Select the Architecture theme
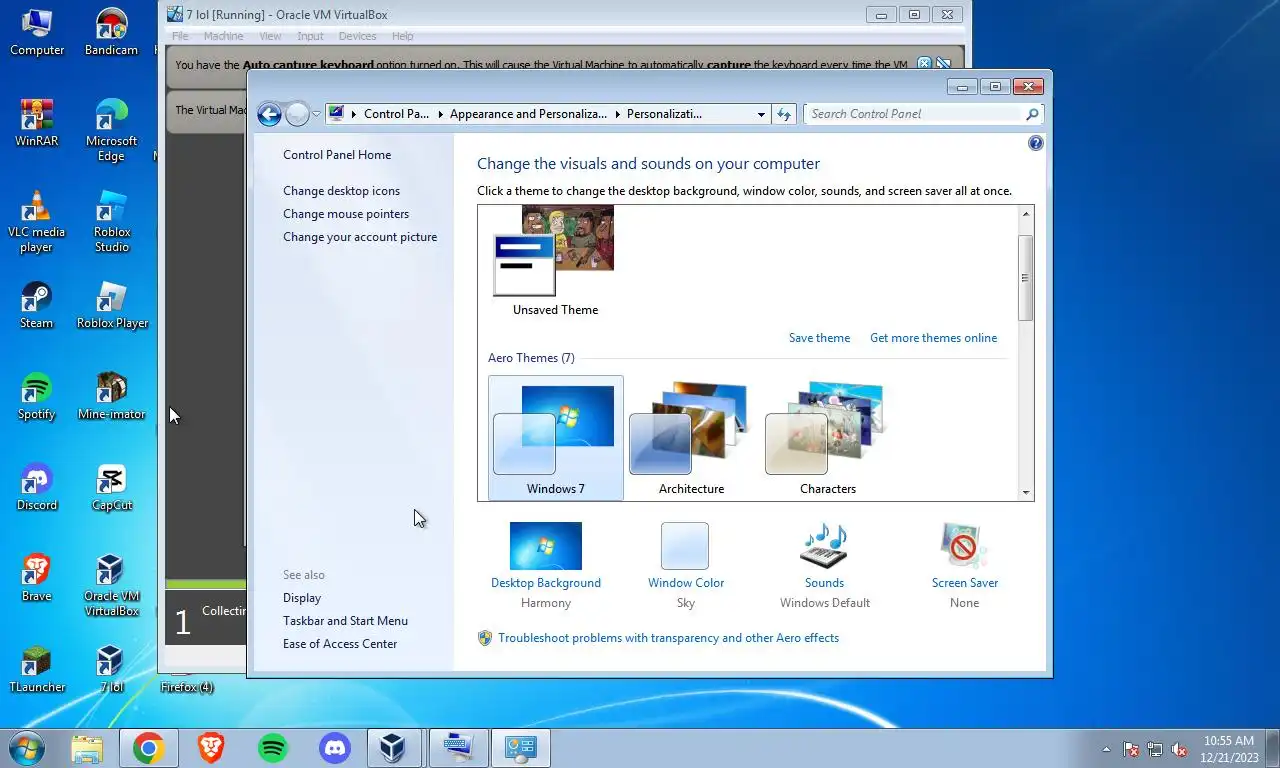 pos(691,438)
